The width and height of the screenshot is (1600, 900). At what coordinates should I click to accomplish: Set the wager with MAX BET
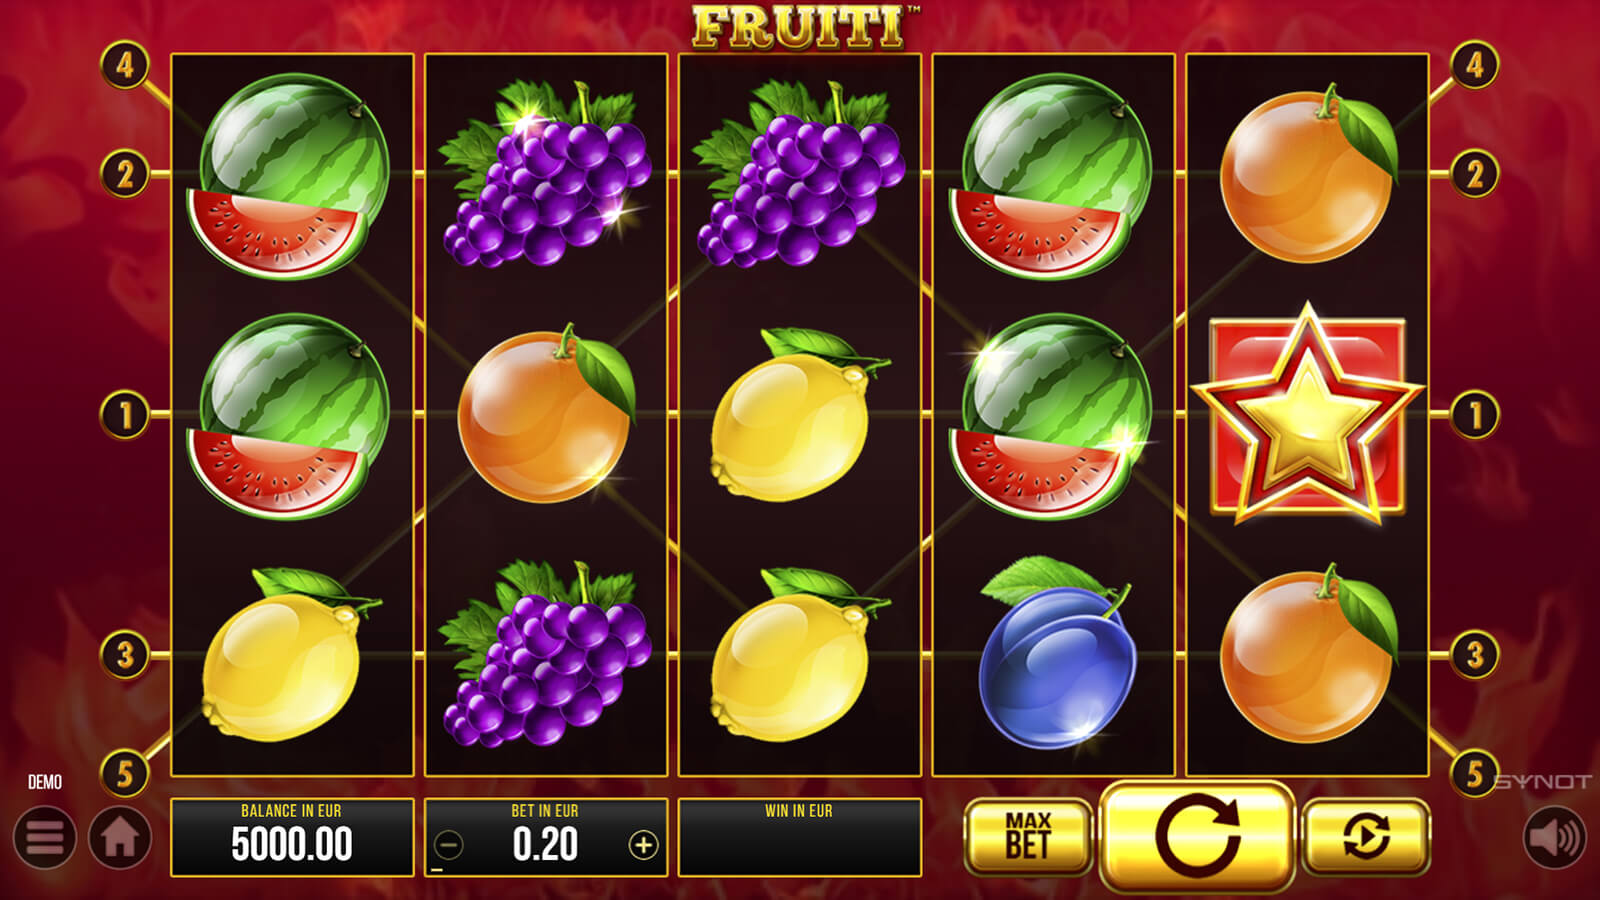(1028, 836)
